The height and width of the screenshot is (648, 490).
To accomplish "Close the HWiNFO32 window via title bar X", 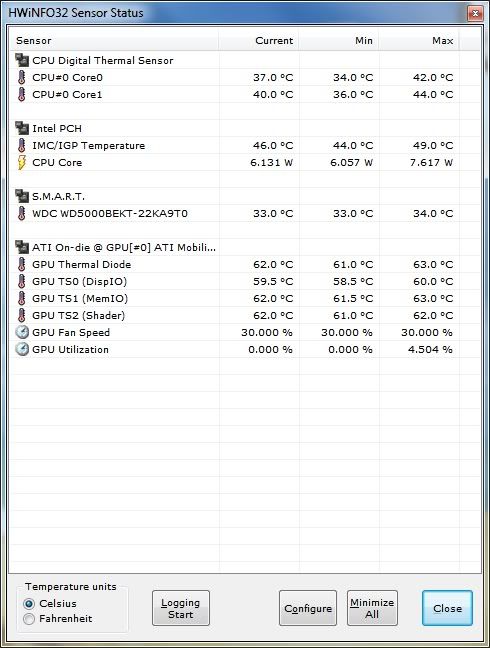I will click(x=475, y=13).
